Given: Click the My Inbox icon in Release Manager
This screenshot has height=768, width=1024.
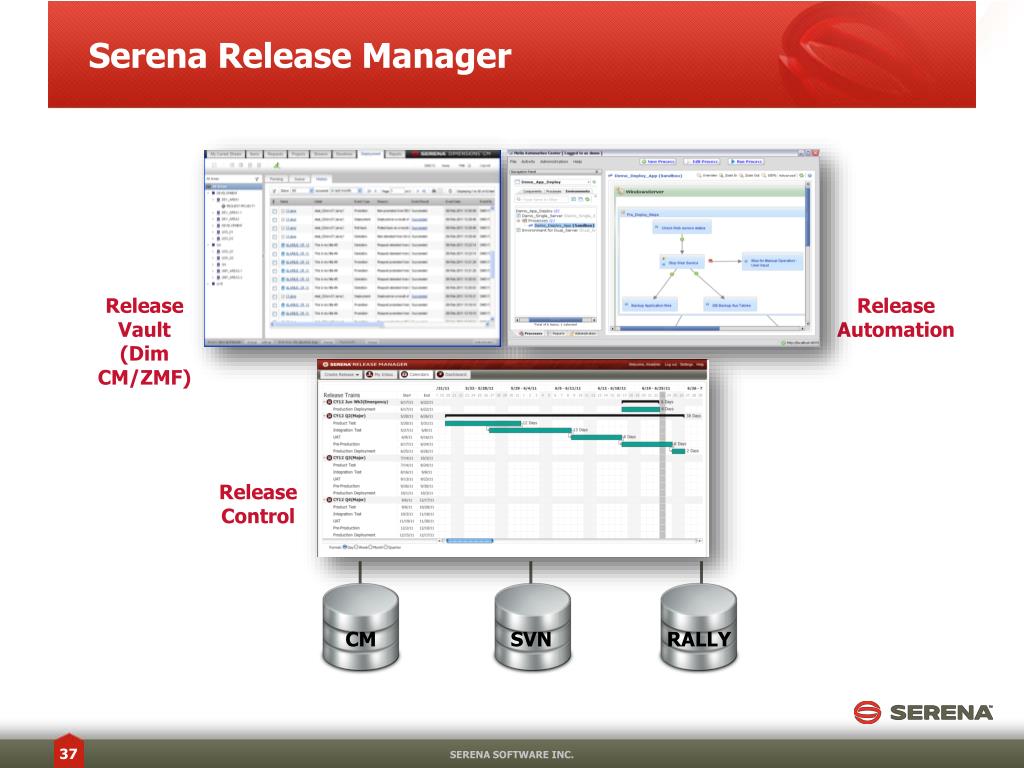Looking at the screenshot, I should point(370,374).
